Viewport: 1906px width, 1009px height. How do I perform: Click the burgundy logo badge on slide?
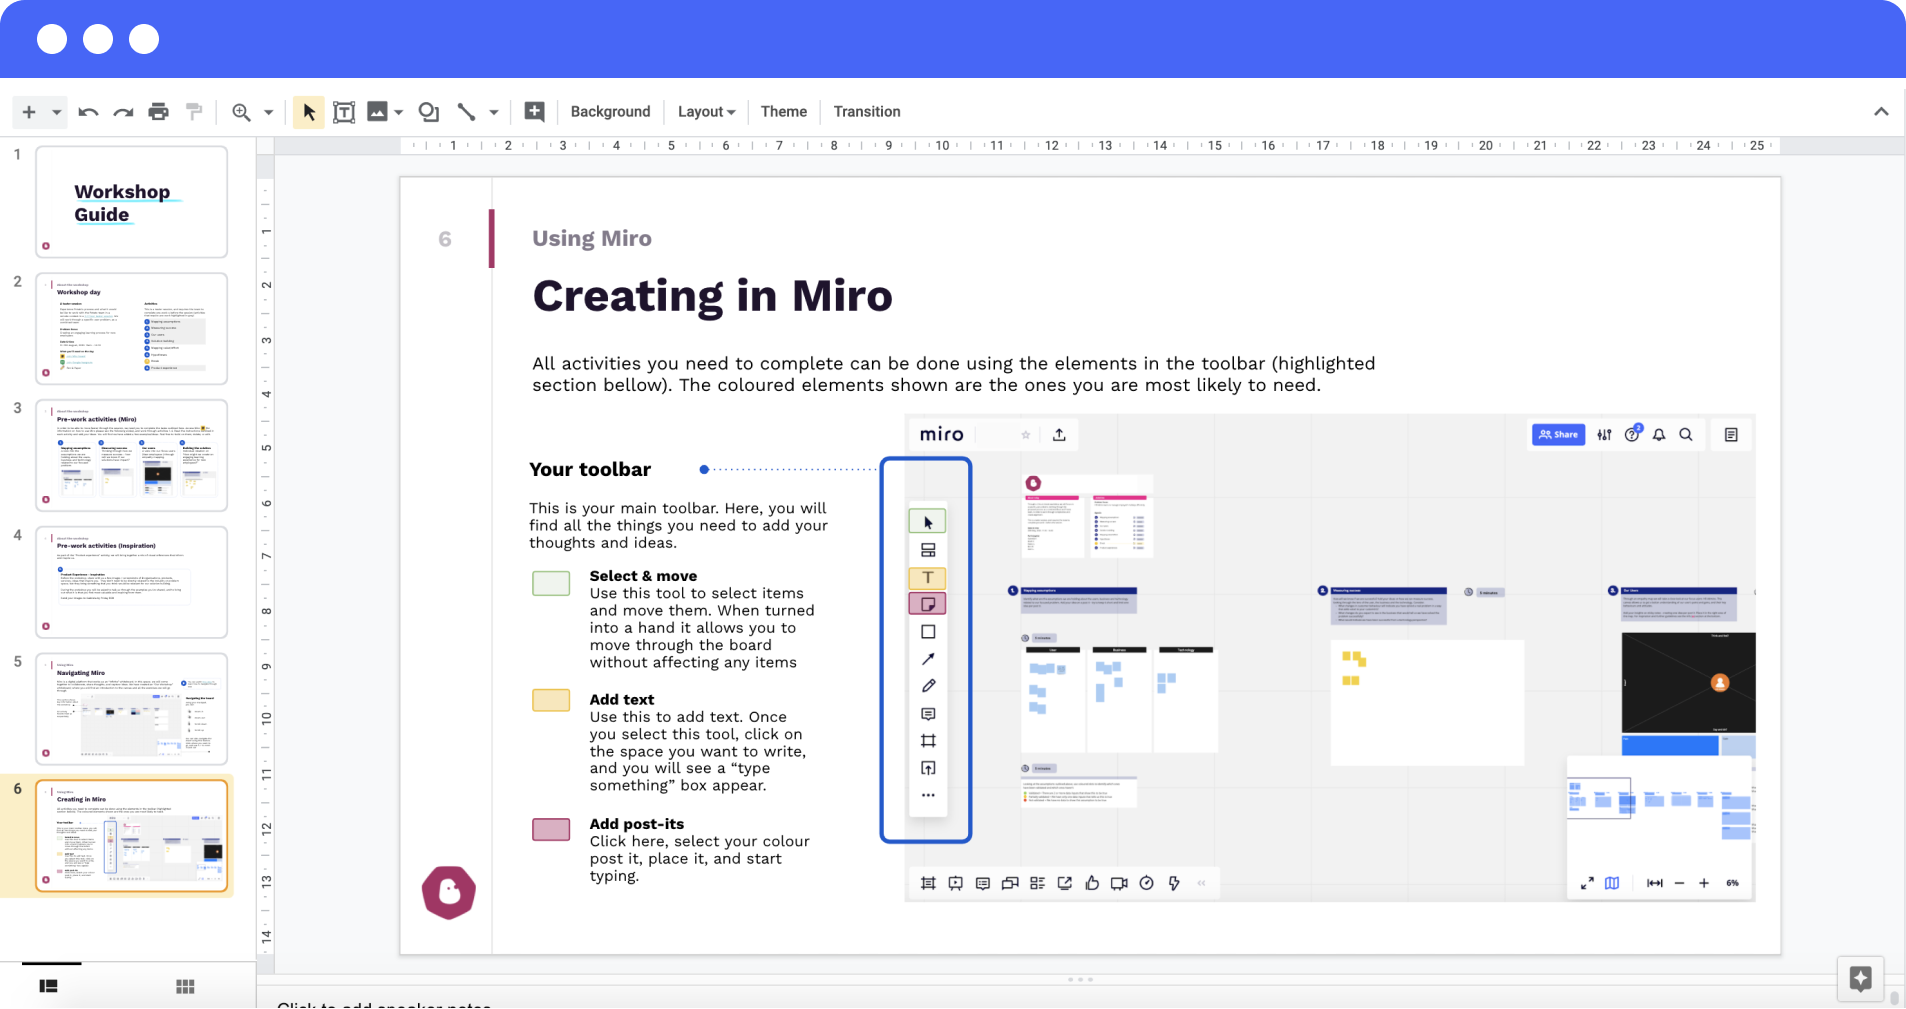(449, 892)
